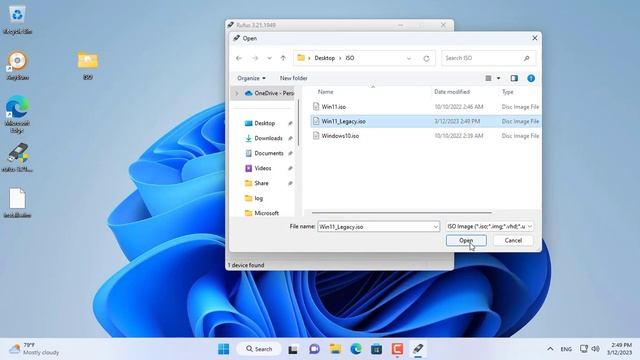640x360 pixels.
Task: Select the ISO folder on desktop
Action: click(88, 65)
